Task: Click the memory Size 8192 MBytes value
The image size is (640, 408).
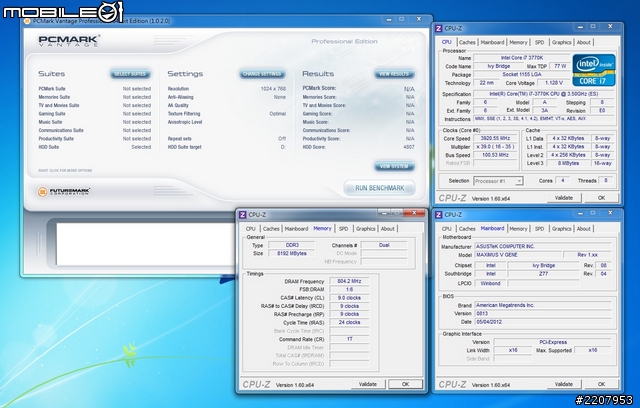Action: tap(291, 253)
